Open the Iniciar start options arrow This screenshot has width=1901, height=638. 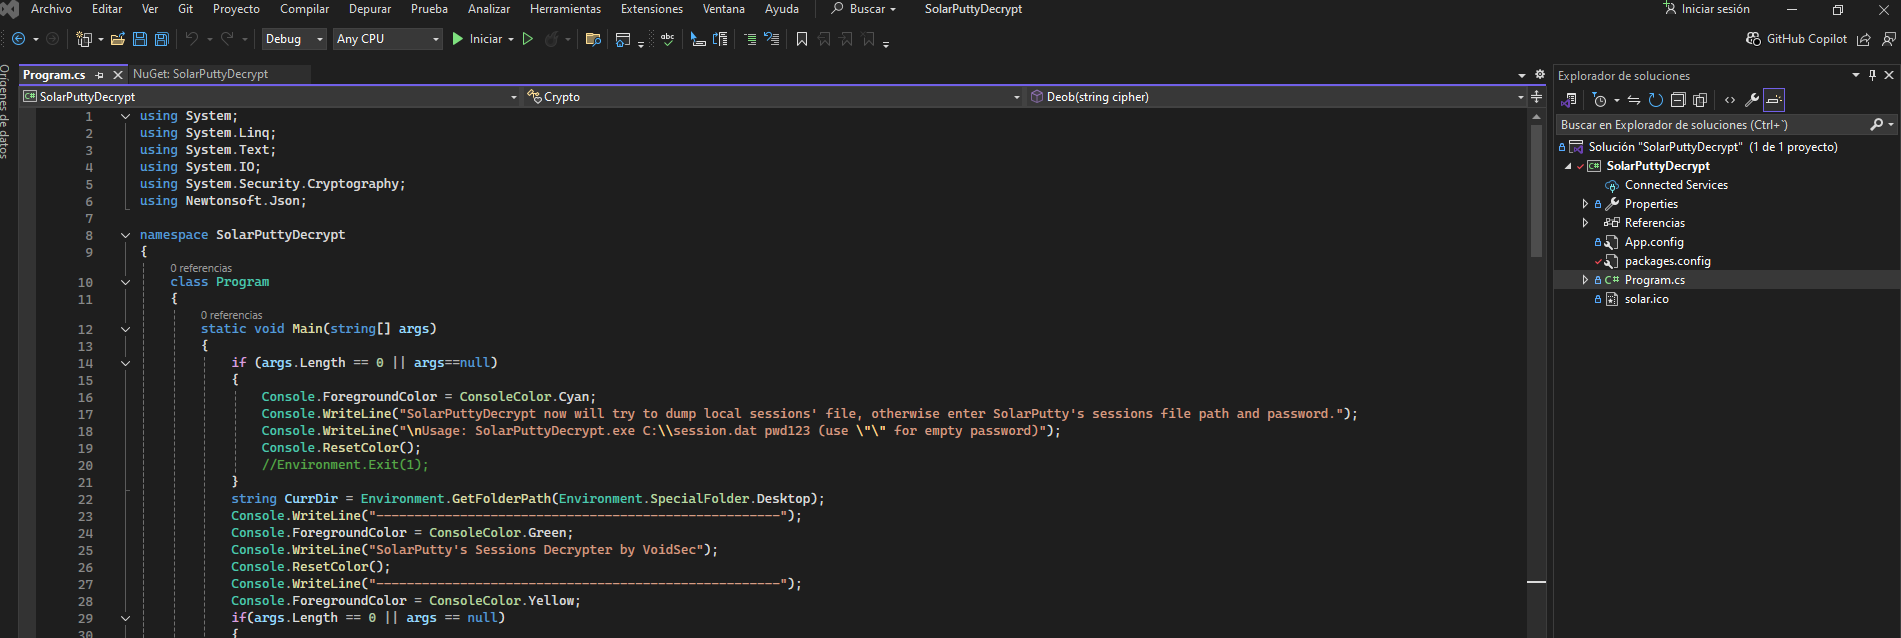(x=511, y=39)
